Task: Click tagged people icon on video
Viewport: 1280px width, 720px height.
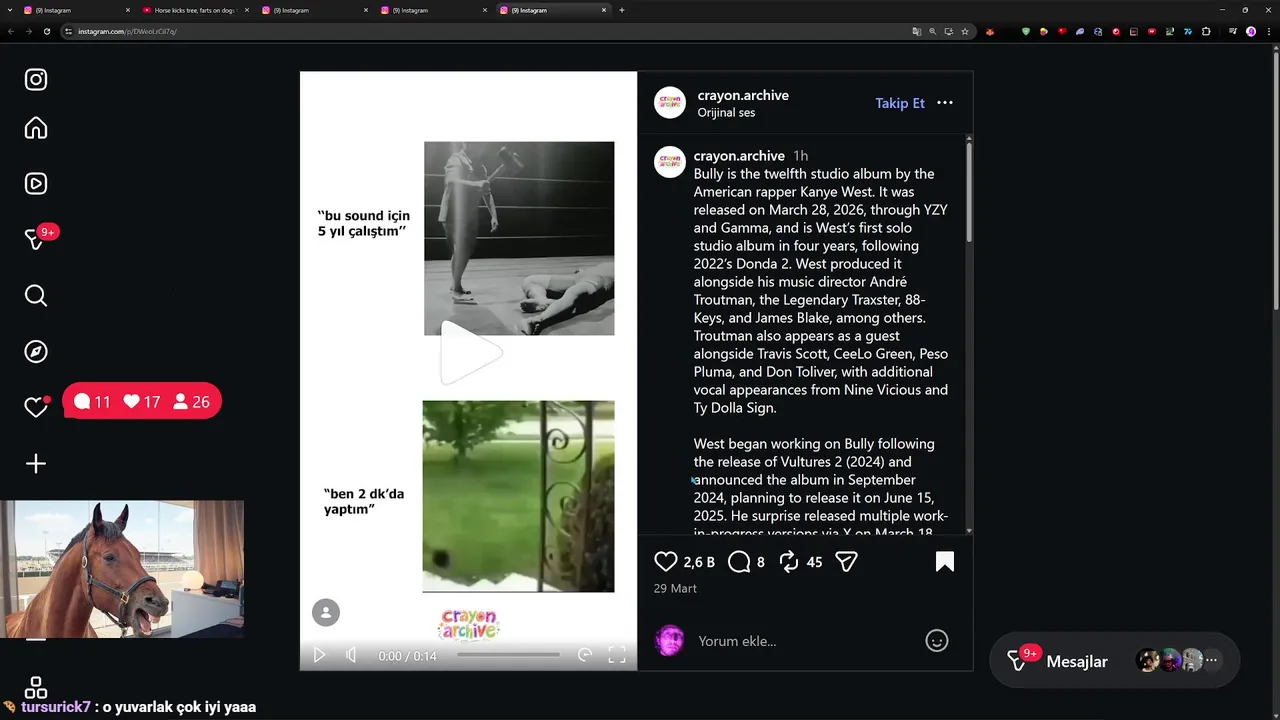Action: point(326,612)
